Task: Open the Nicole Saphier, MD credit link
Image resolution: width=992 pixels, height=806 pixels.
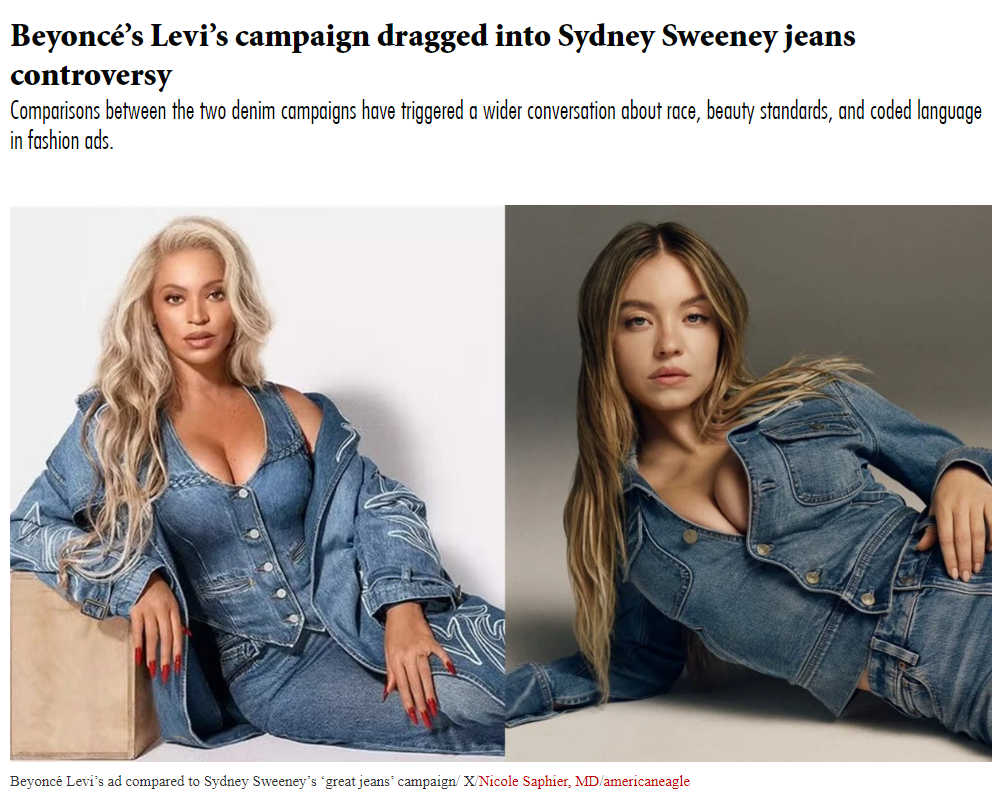Action: (538, 781)
